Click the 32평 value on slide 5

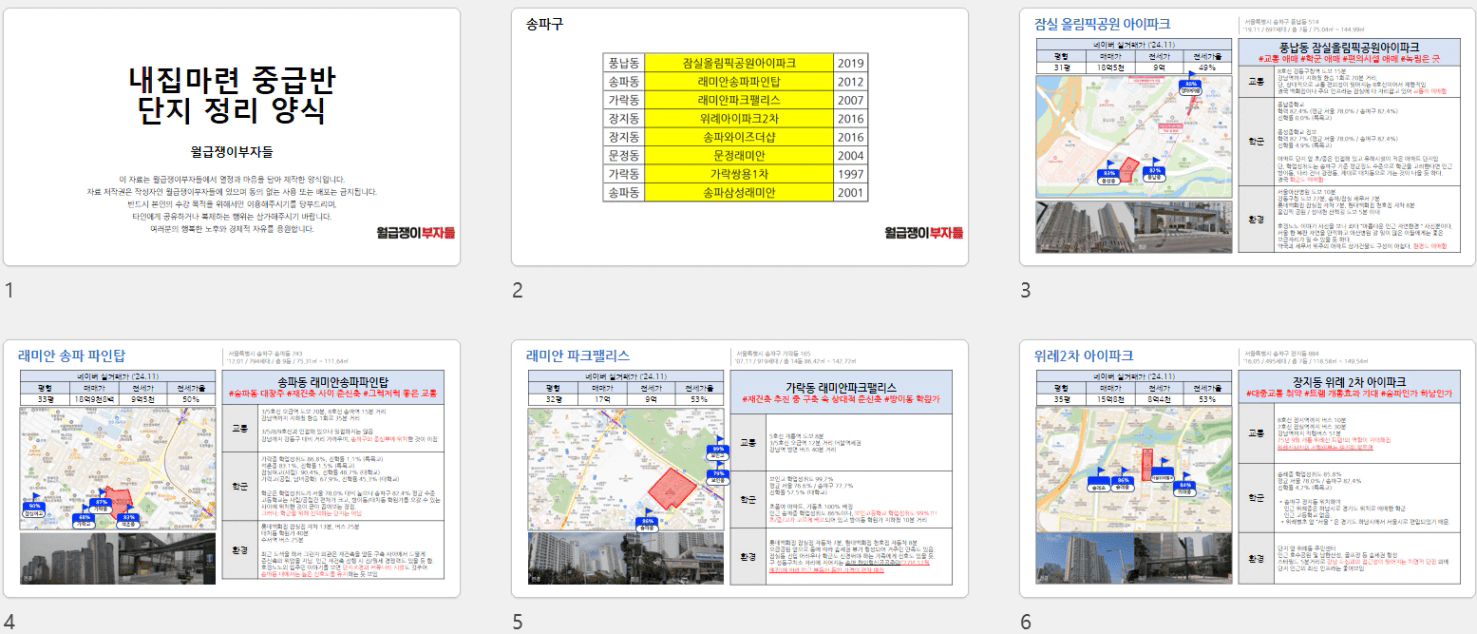click(x=553, y=399)
